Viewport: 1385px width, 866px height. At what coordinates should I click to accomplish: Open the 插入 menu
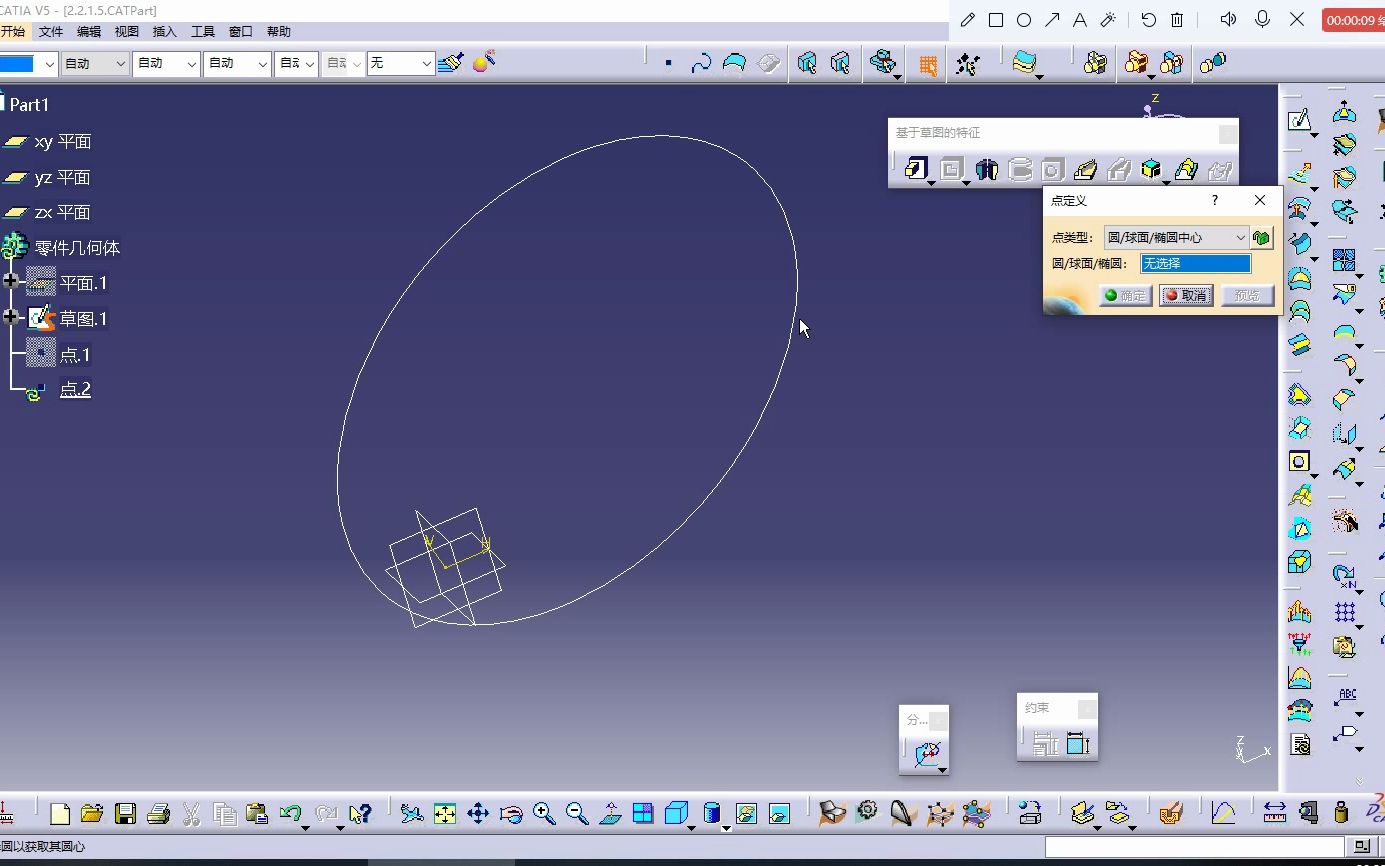click(164, 32)
